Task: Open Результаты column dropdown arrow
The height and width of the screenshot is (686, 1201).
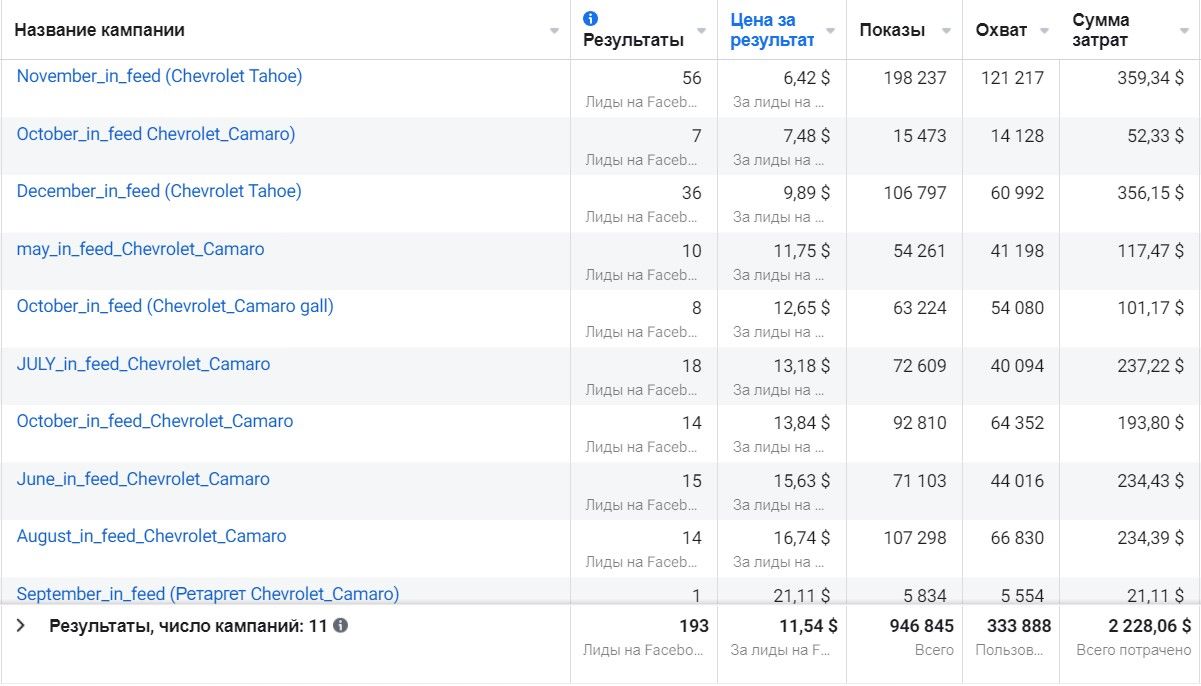Action: [702, 31]
